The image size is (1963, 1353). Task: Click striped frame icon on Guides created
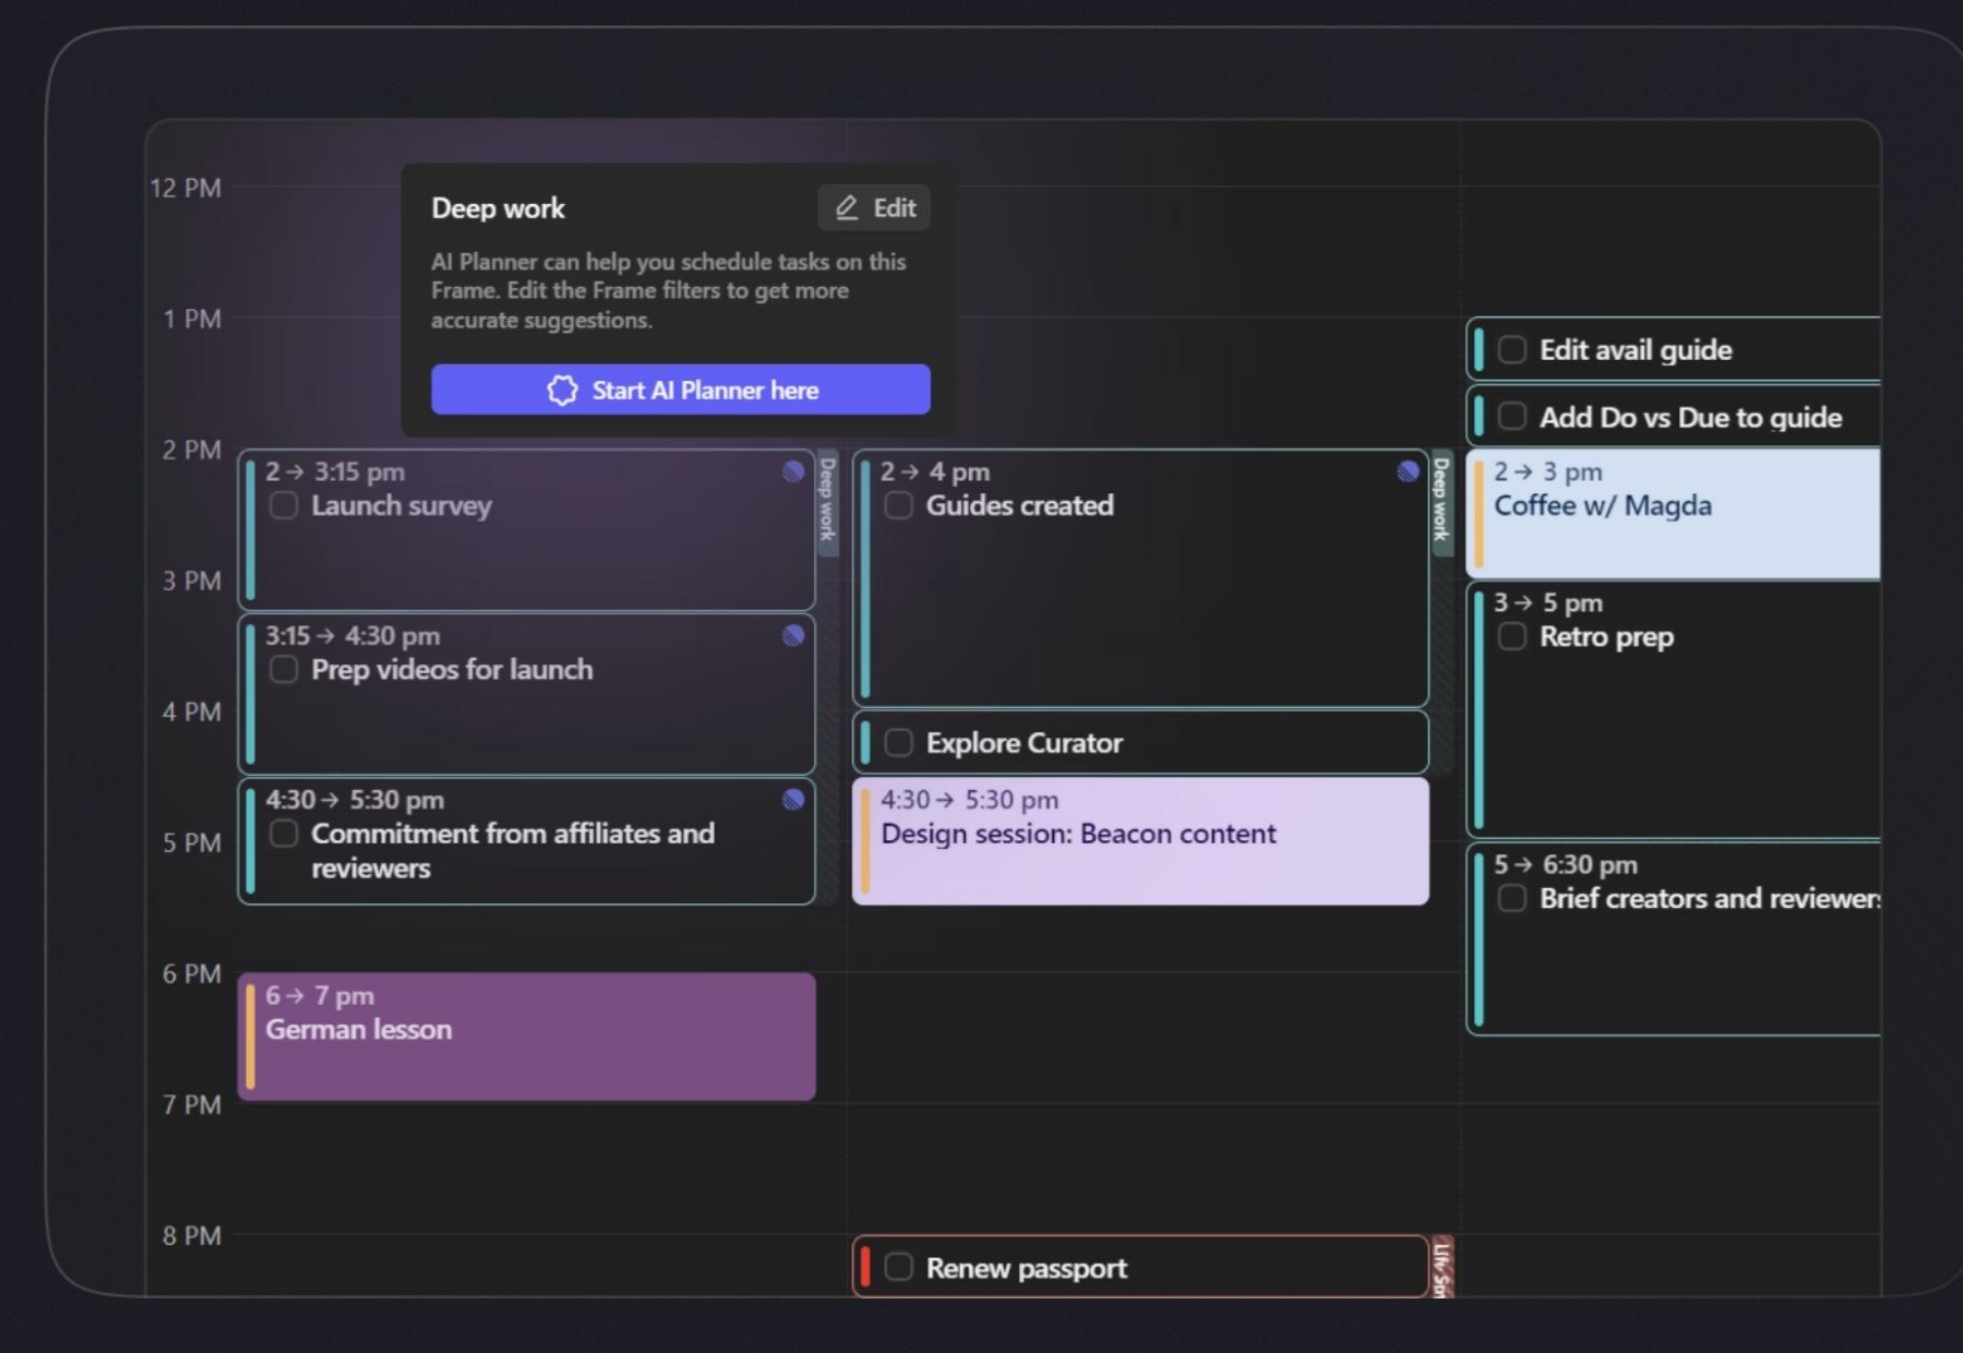point(1408,472)
